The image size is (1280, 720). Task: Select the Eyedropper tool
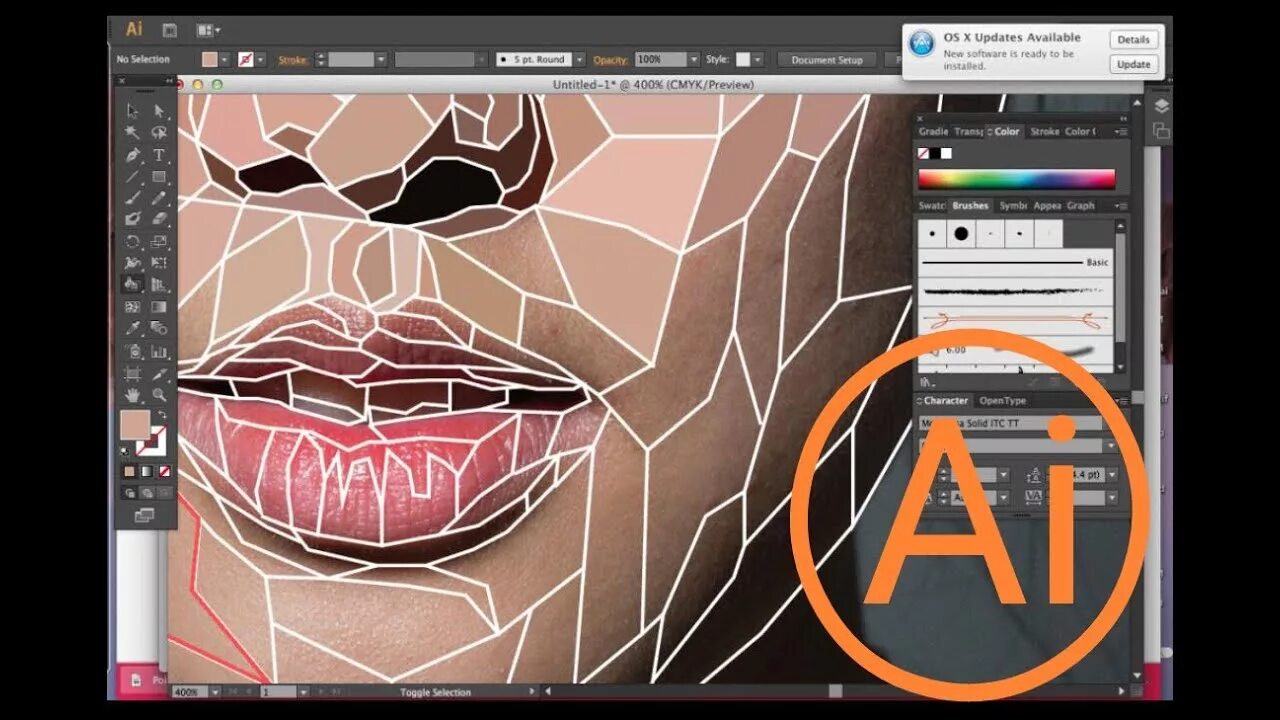pyautogui.click(x=133, y=329)
